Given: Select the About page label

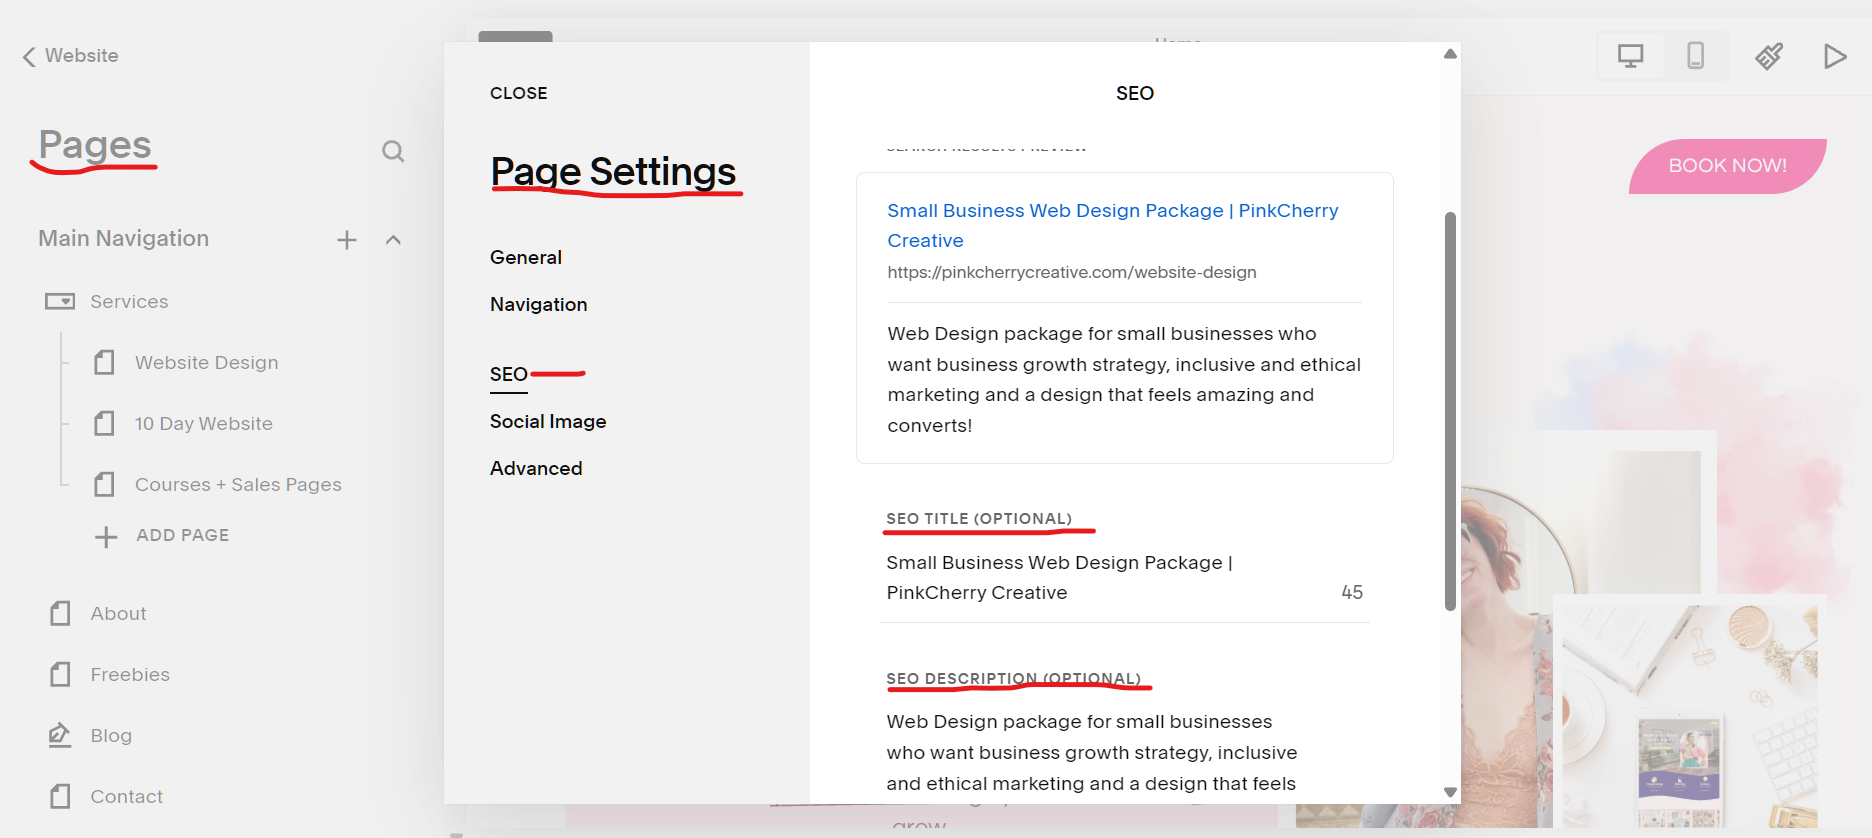Looking at the screenshot, I should click(x=118, y=613).
